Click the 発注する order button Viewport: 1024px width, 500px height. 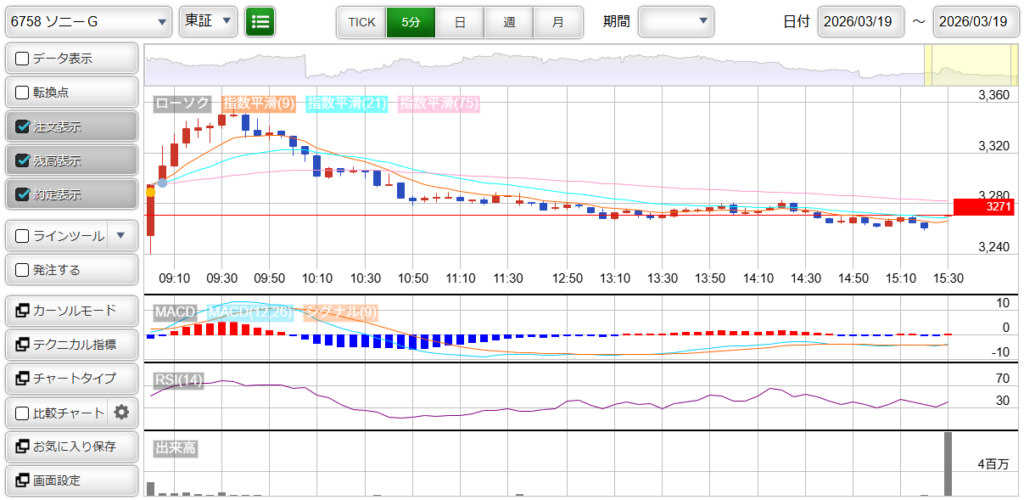[x=70, y=270]
